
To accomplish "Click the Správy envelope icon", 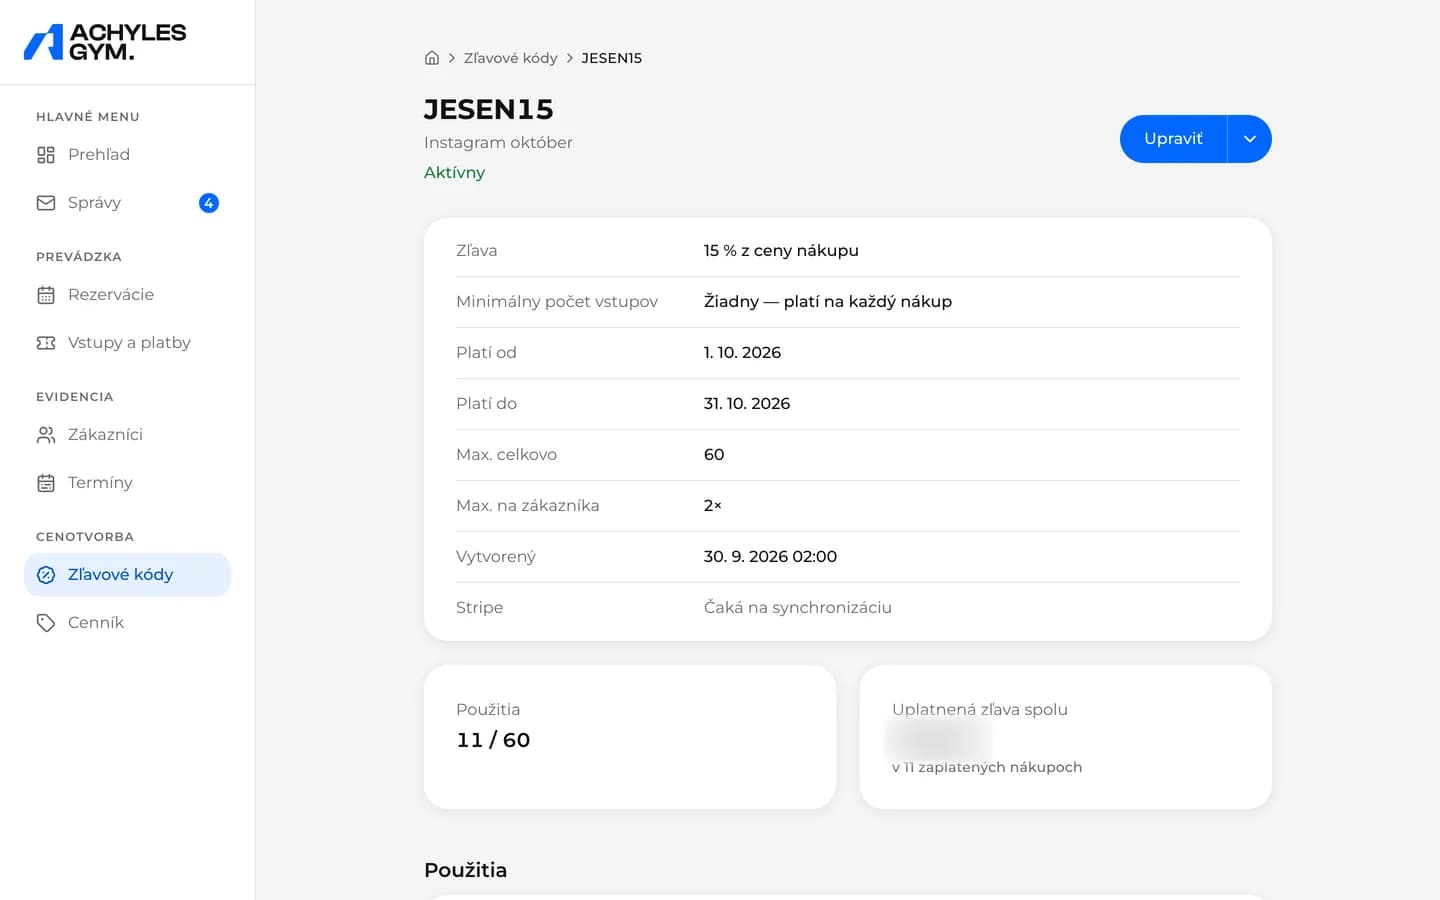I will (x=46, y=203).
